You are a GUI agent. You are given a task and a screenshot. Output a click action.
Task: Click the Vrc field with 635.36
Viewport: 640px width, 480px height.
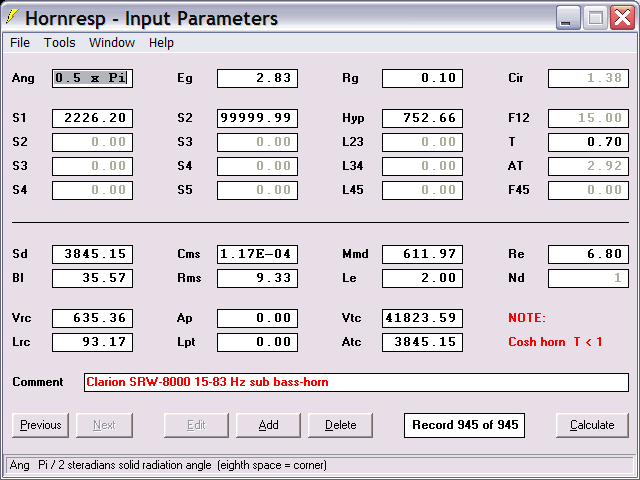[92, 318]
